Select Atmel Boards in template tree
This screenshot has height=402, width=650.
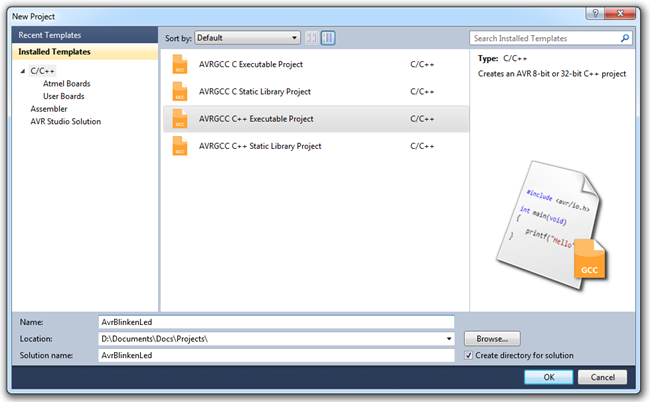coord(66,84)
